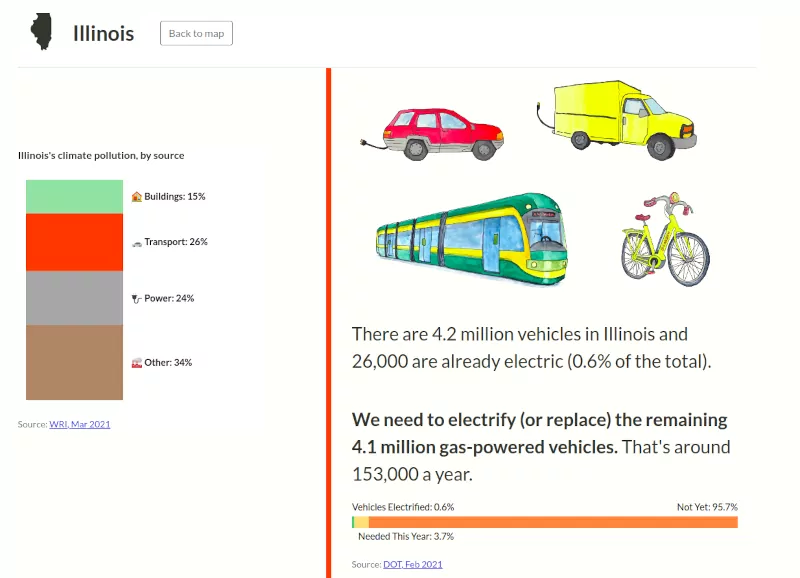Viewport: 800px width, 578px height.
Task: Click the green Buildings bar segment
Action: coord(74,196)
